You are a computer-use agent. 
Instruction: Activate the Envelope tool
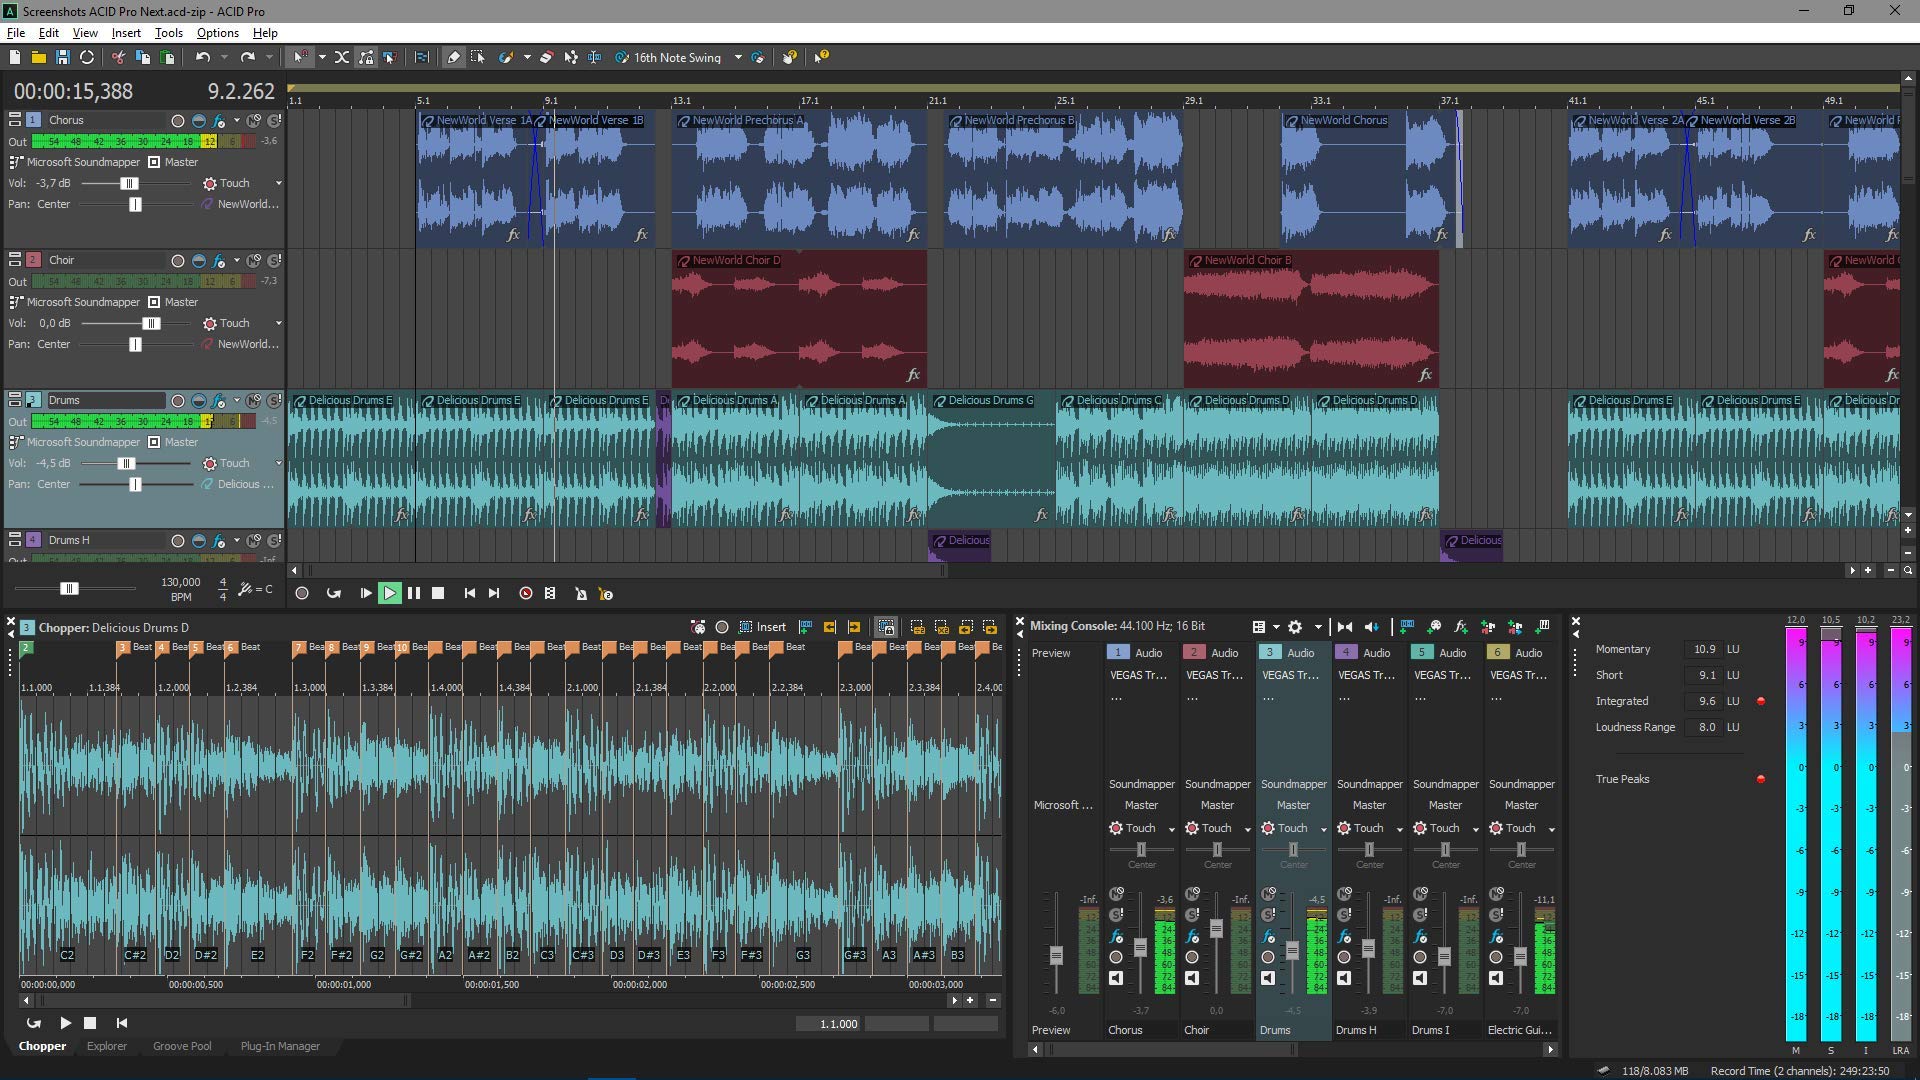[570, 57]
